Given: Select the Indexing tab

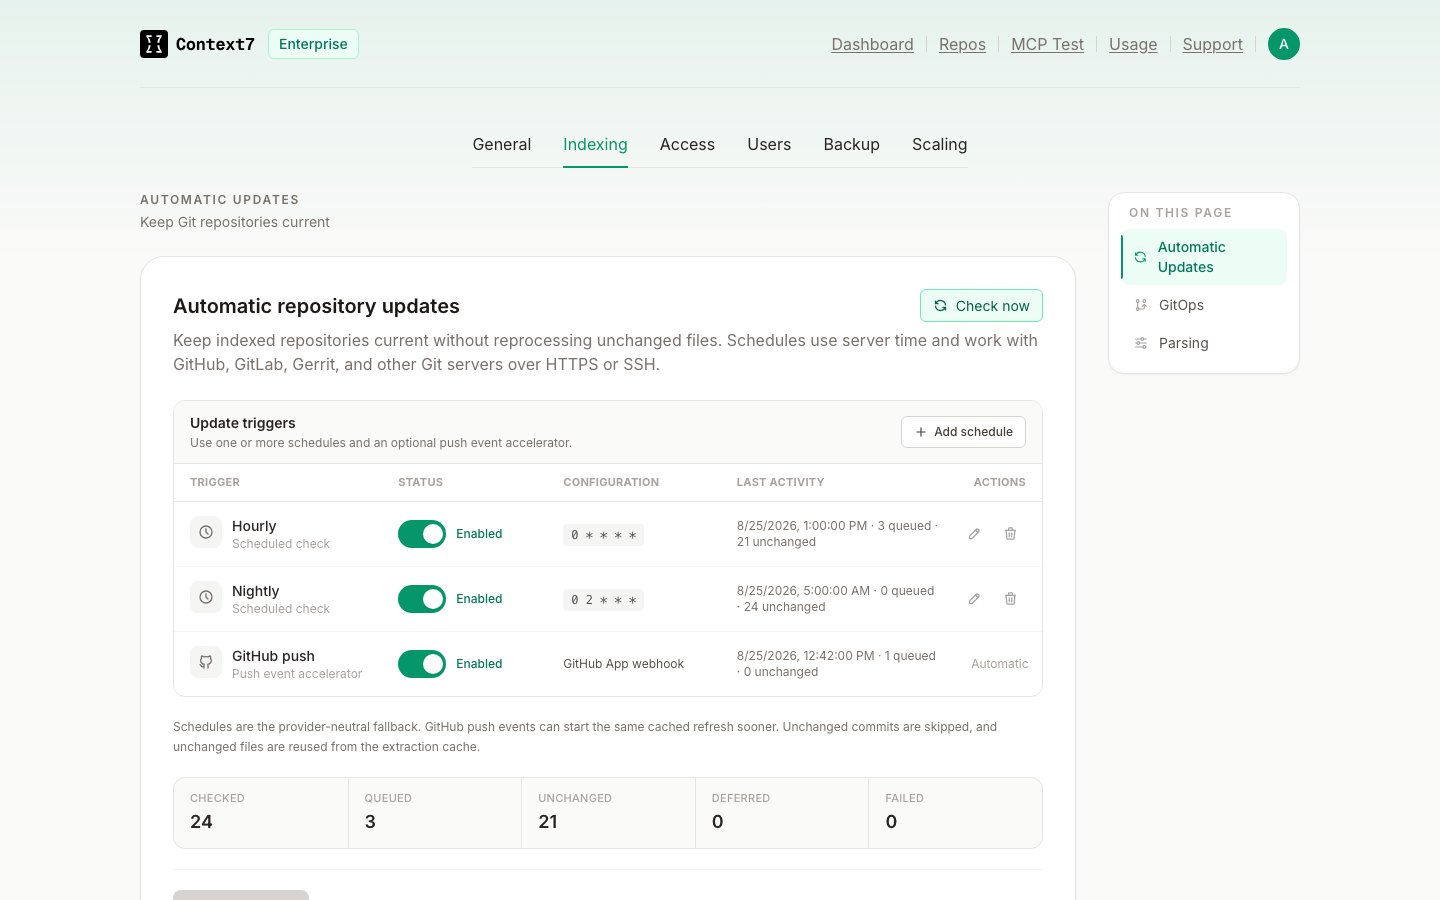Looking at the screenshot, I should [x=595, y=144].
